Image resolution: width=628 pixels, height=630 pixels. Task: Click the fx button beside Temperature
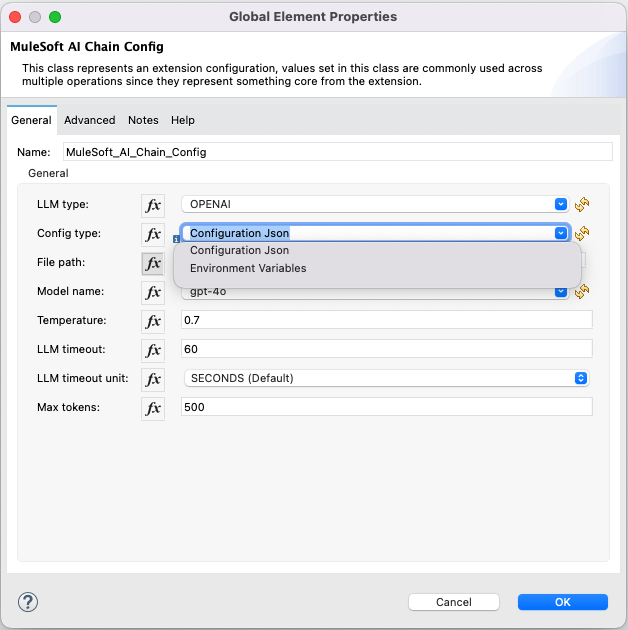coord(153,321)
